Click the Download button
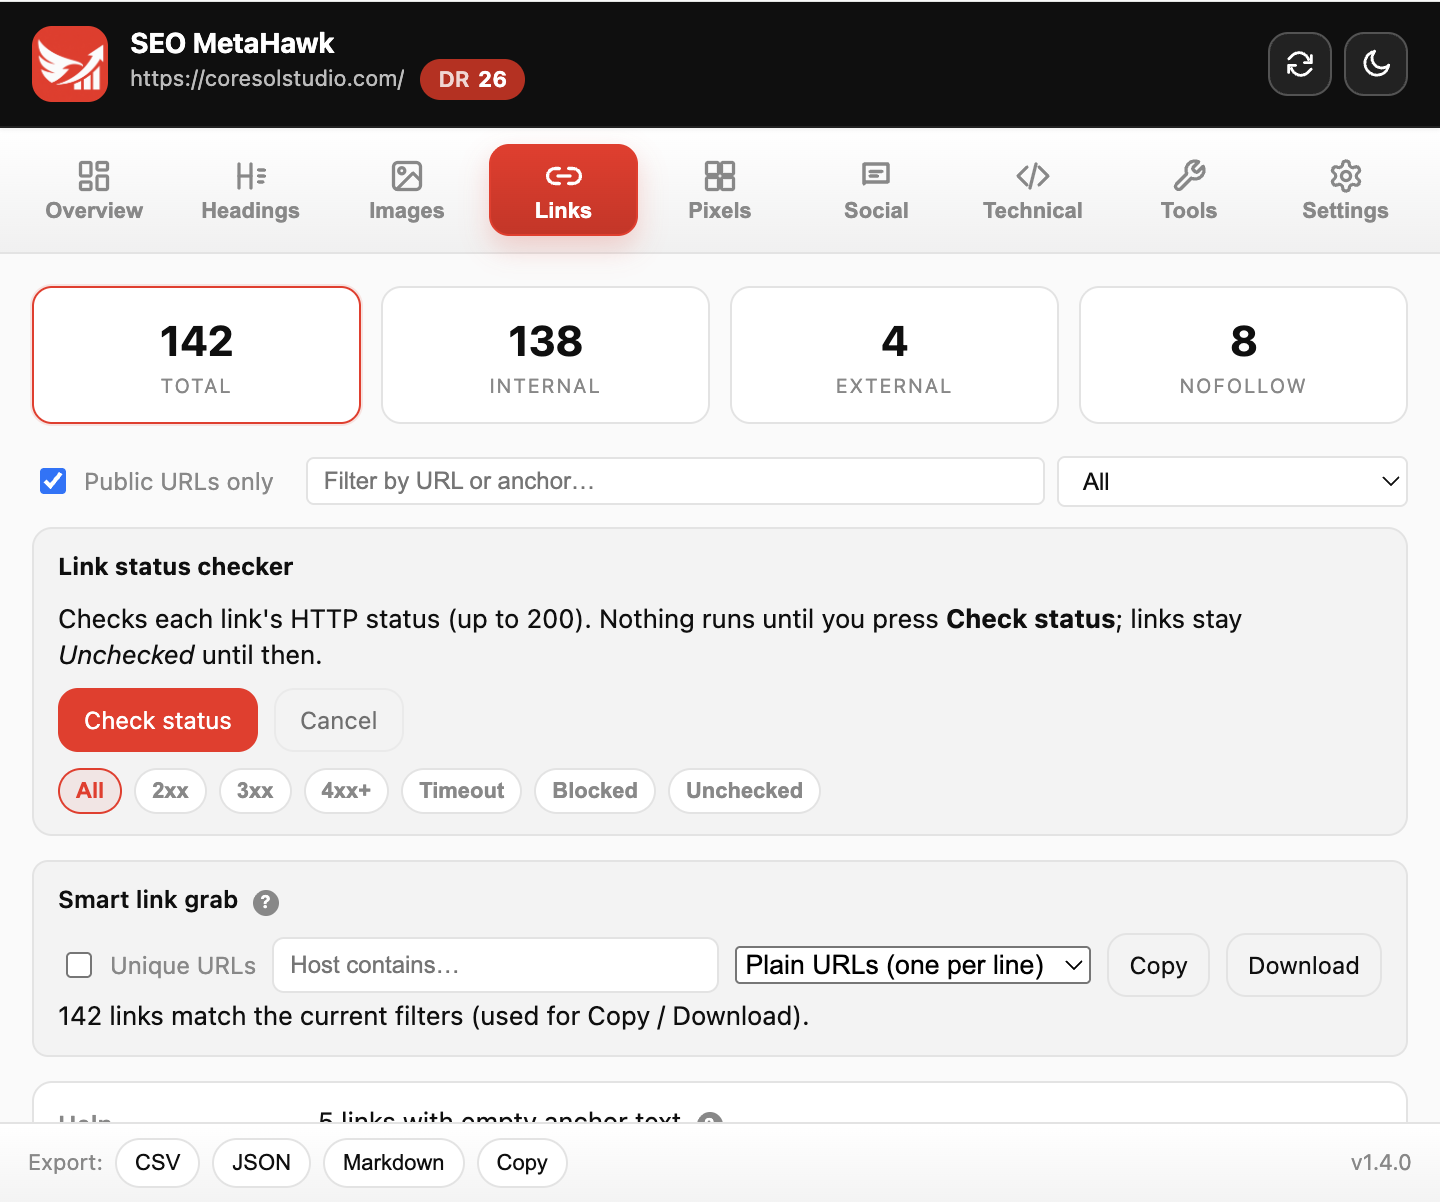 pyautogui.click(x=1304, y=965)
